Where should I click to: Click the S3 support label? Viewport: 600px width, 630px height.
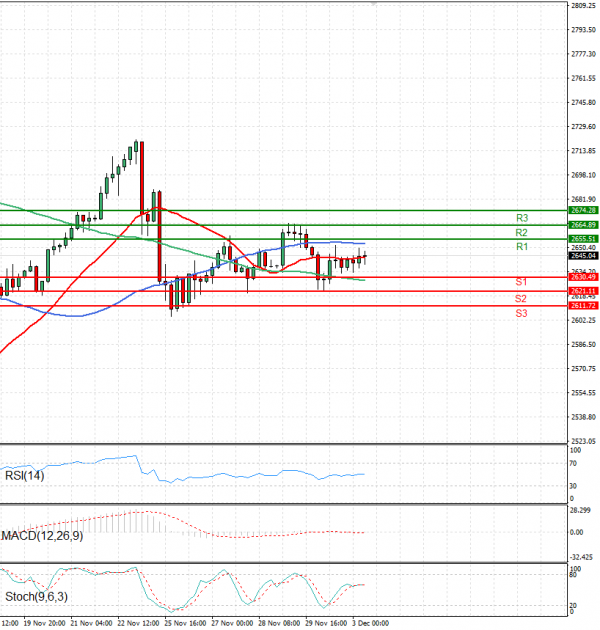tap(521, 313)
